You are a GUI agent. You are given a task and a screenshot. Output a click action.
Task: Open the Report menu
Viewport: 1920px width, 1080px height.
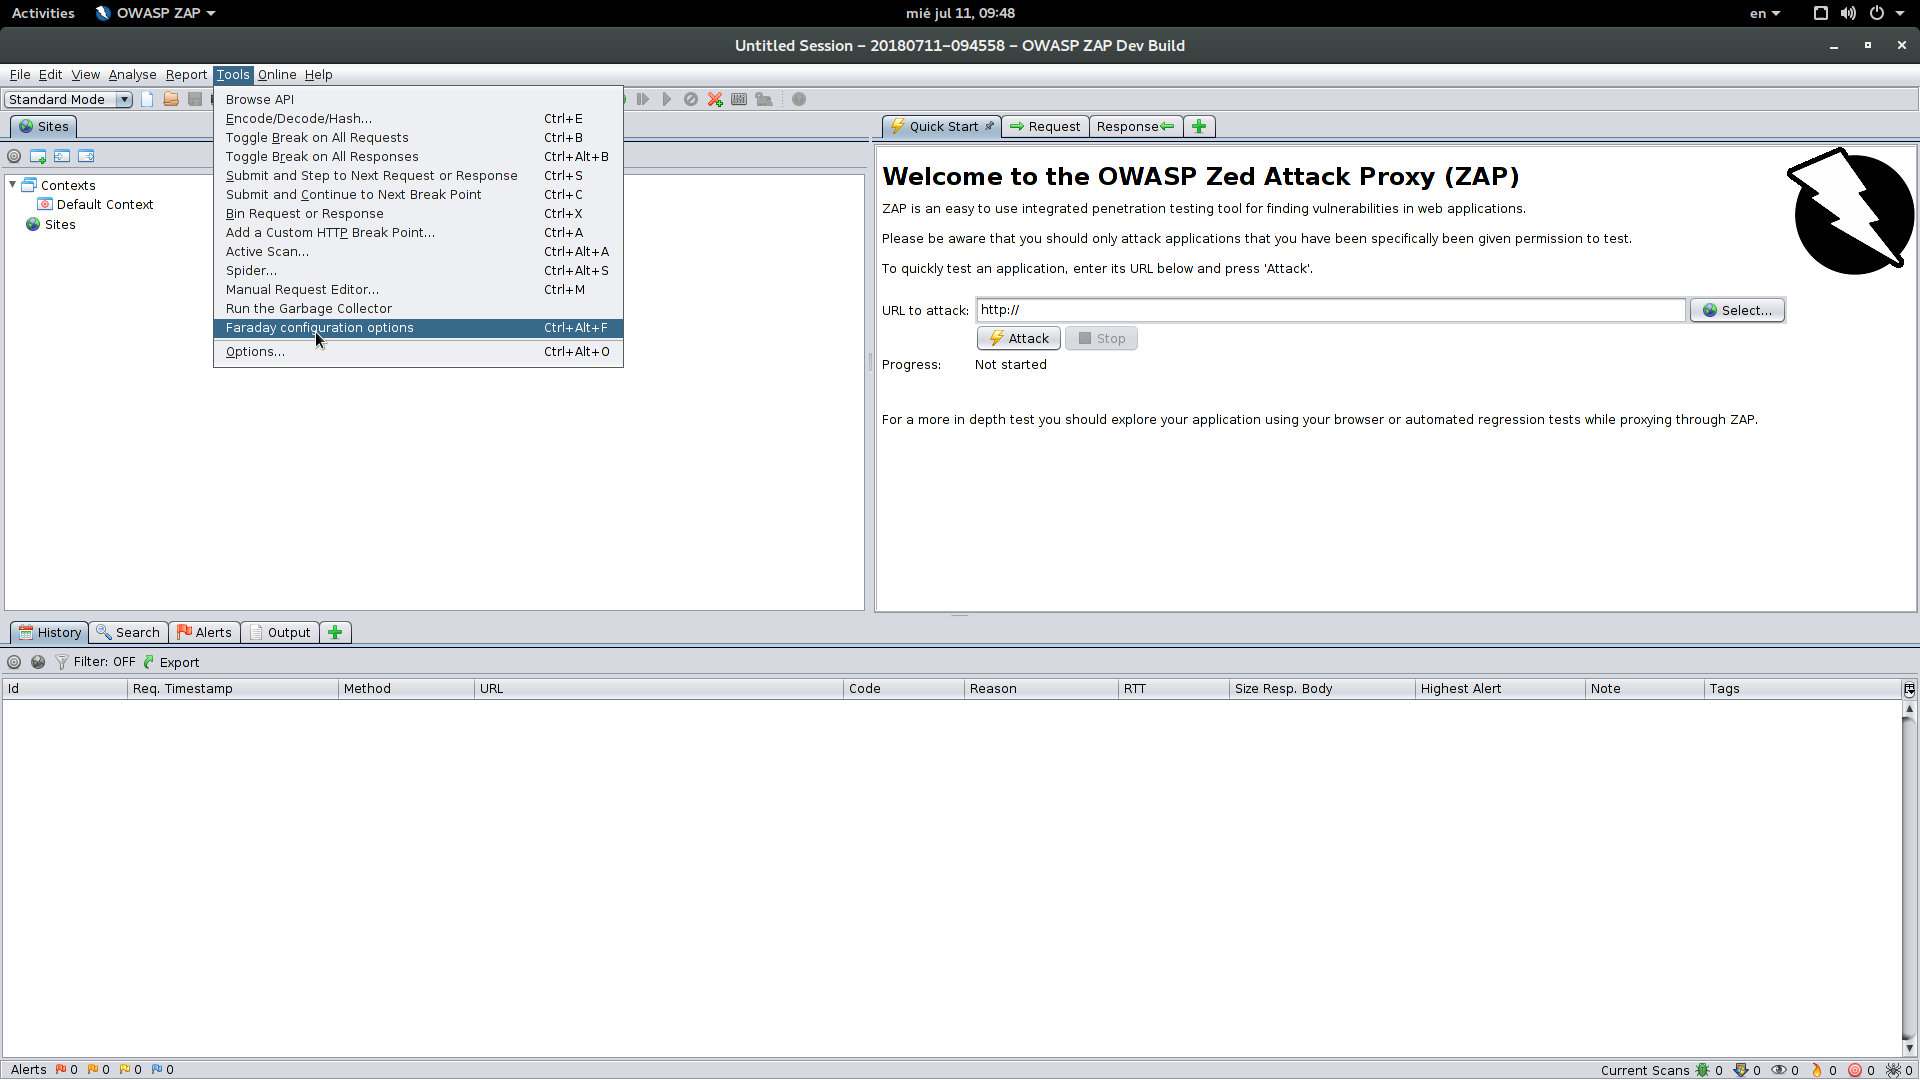coord(186,75)
